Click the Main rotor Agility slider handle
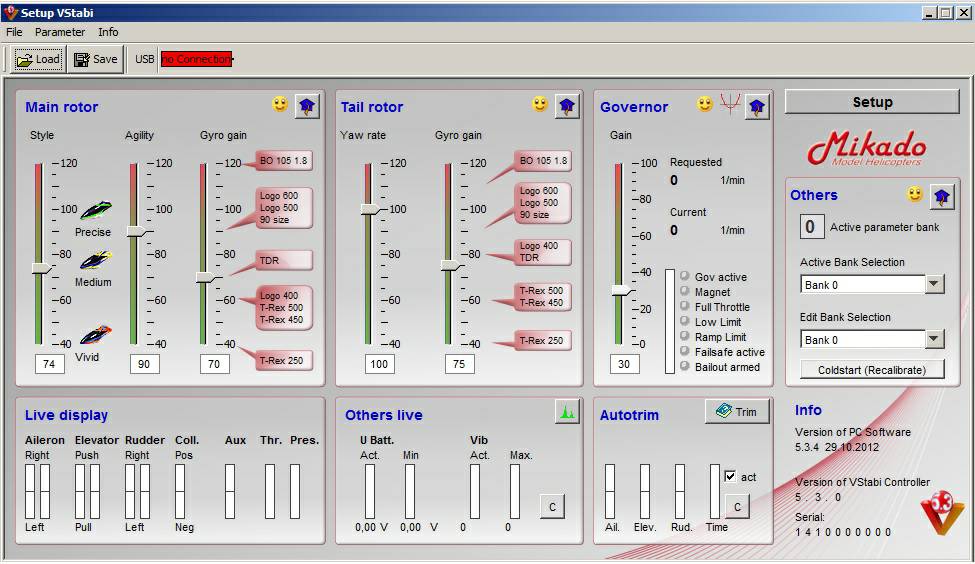 coord(137,231)
